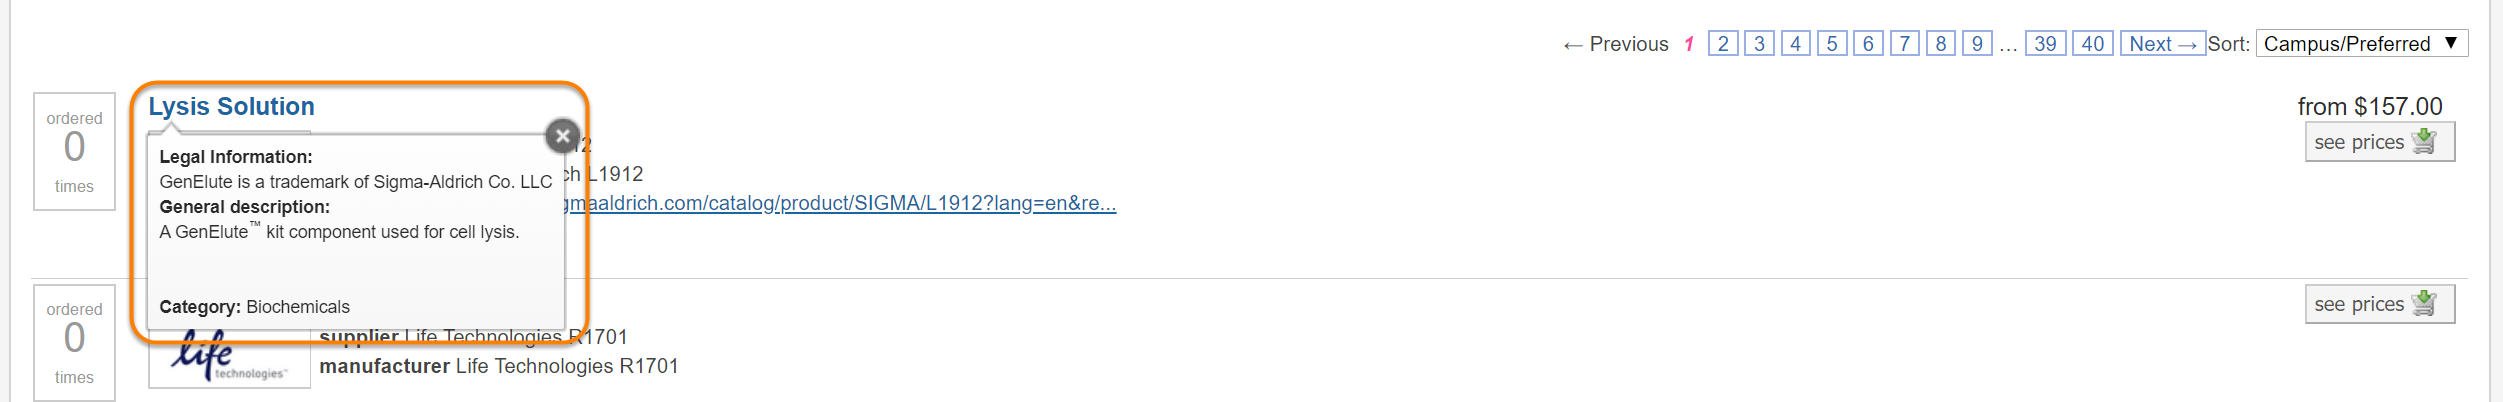This screenshot has width=2503, height=402.
Task: Go to results page 2
Action: tap(1722, 44)
